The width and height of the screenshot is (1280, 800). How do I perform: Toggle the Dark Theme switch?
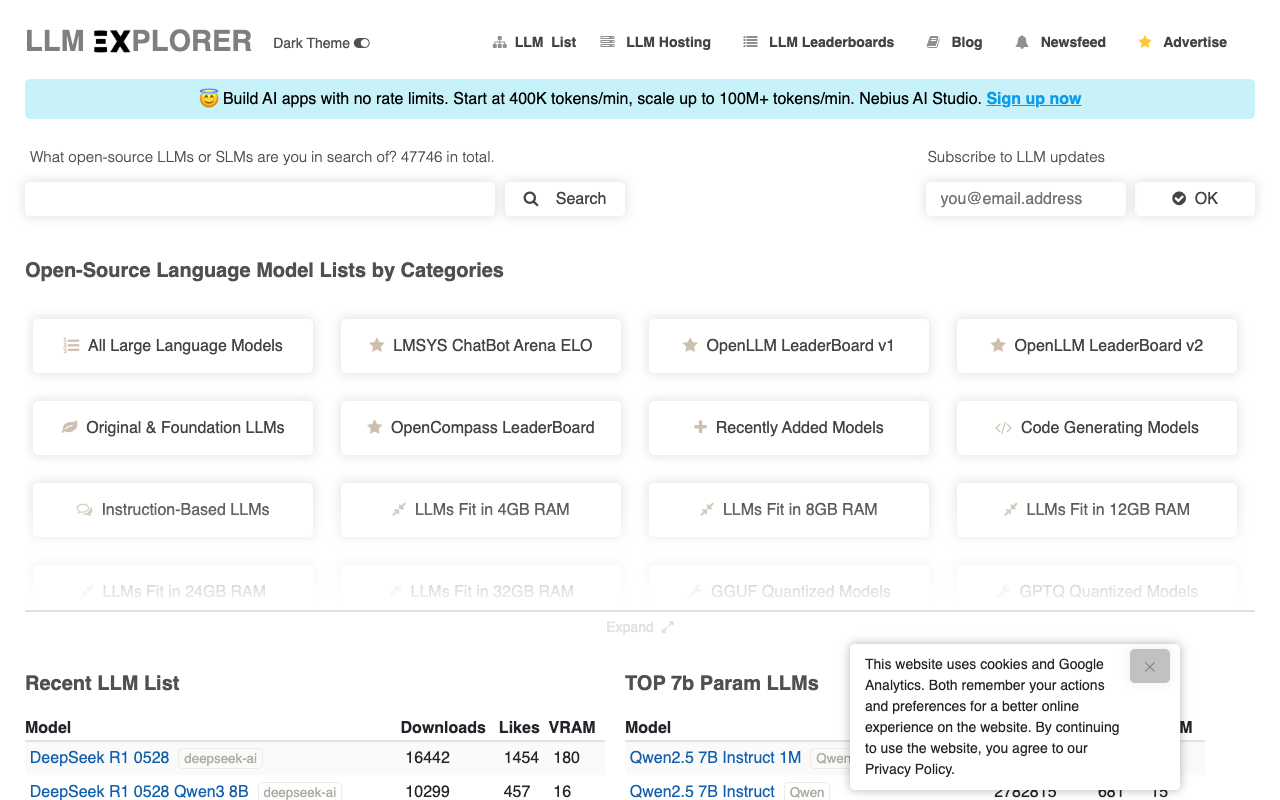(362, 43)
